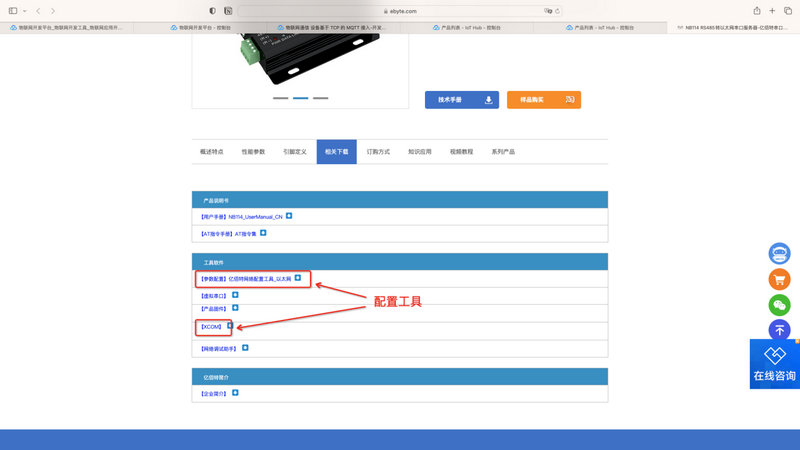
Task: Open the 在线咨询 chat widget
Action: (774, 364)
